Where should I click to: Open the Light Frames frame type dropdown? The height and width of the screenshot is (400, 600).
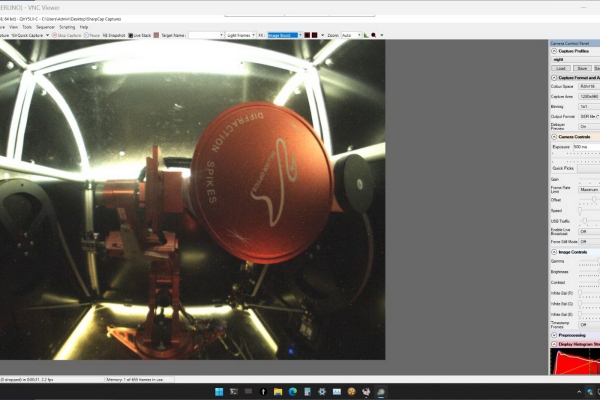pos(241,35)
